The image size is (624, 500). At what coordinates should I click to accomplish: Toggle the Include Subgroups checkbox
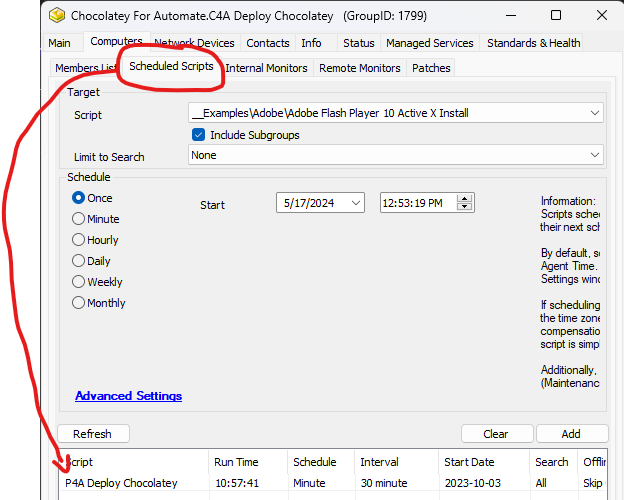pyautogui.click(x=198, y=135)
